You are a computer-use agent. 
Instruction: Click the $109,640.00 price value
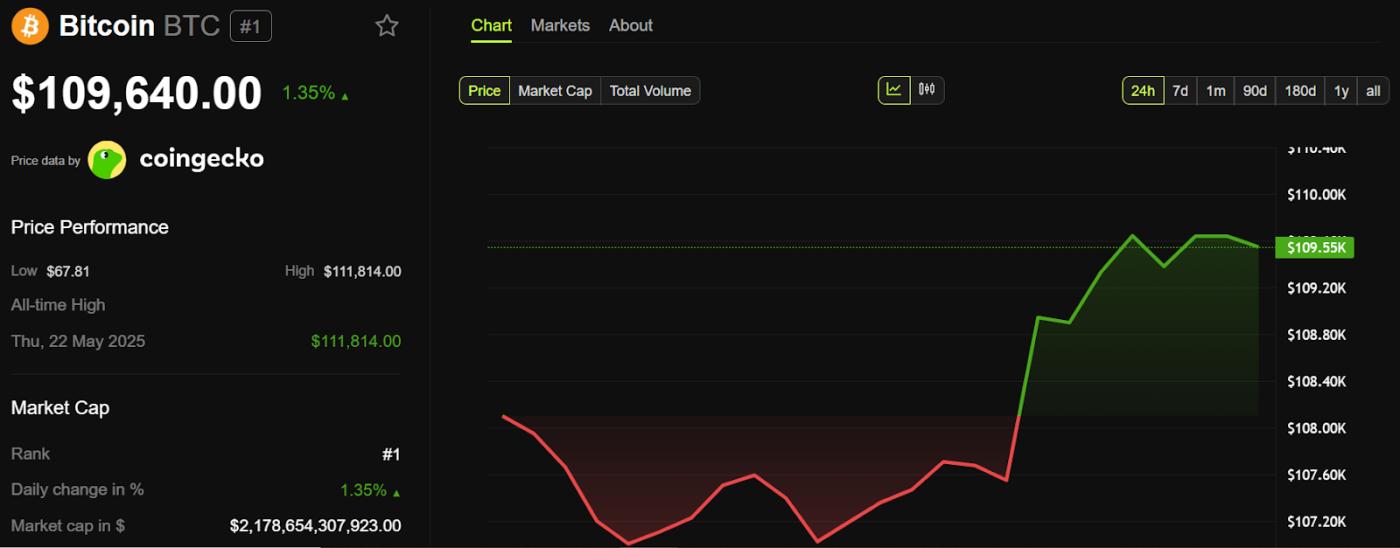(136, 93)
